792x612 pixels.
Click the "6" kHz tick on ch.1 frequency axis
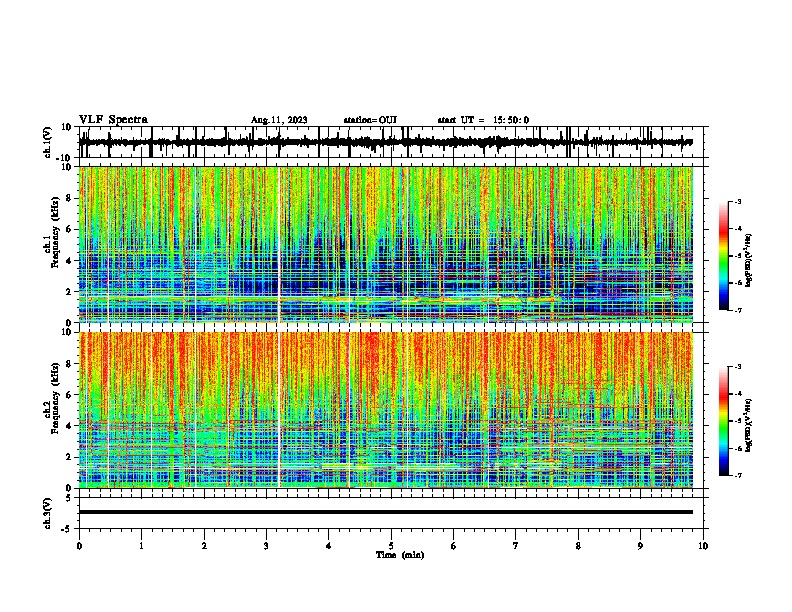point(70,229)
